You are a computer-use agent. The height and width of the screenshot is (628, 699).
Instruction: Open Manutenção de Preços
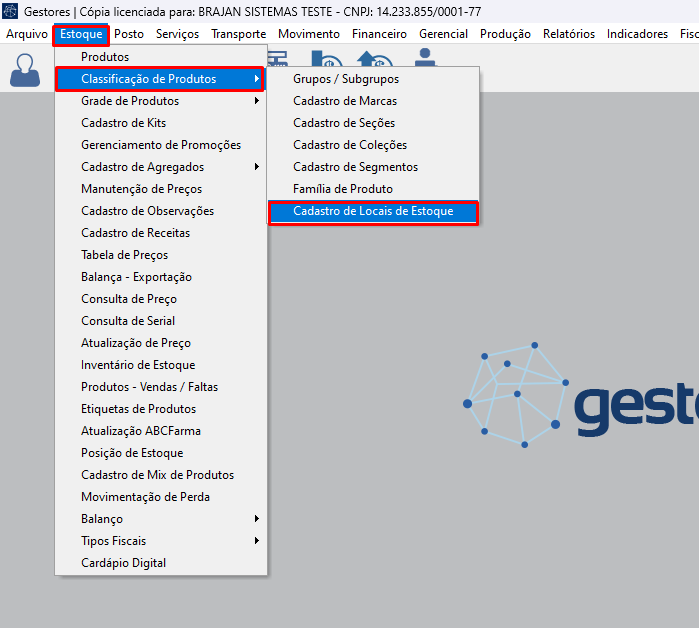[x=141, y=189]
